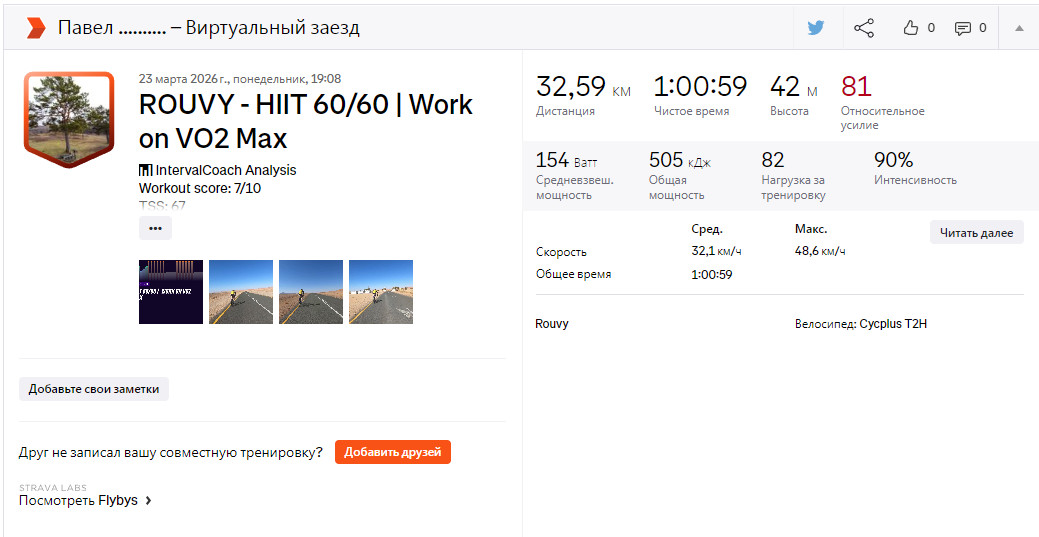
Task: Click the weighted power value 154 Ватт
Action: point(566,160)
